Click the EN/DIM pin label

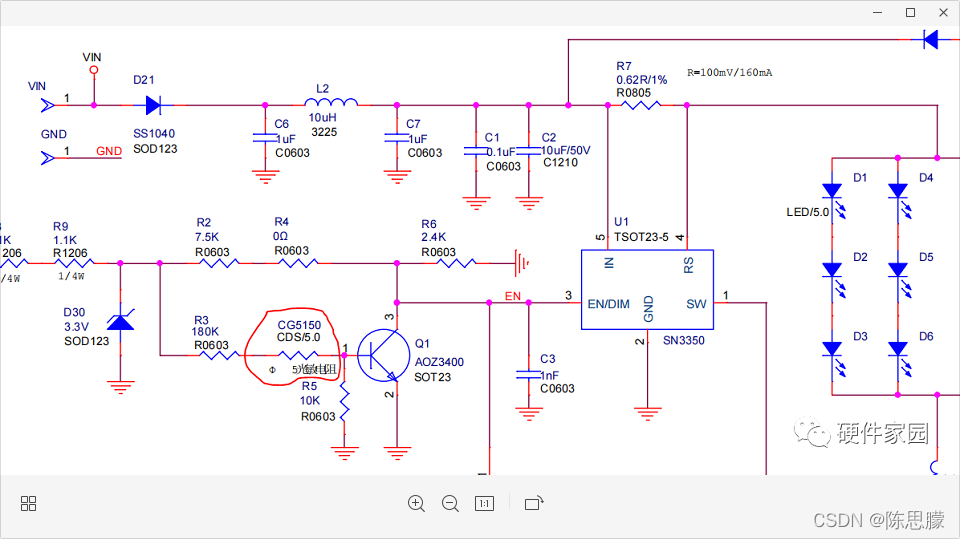point(608,304)
